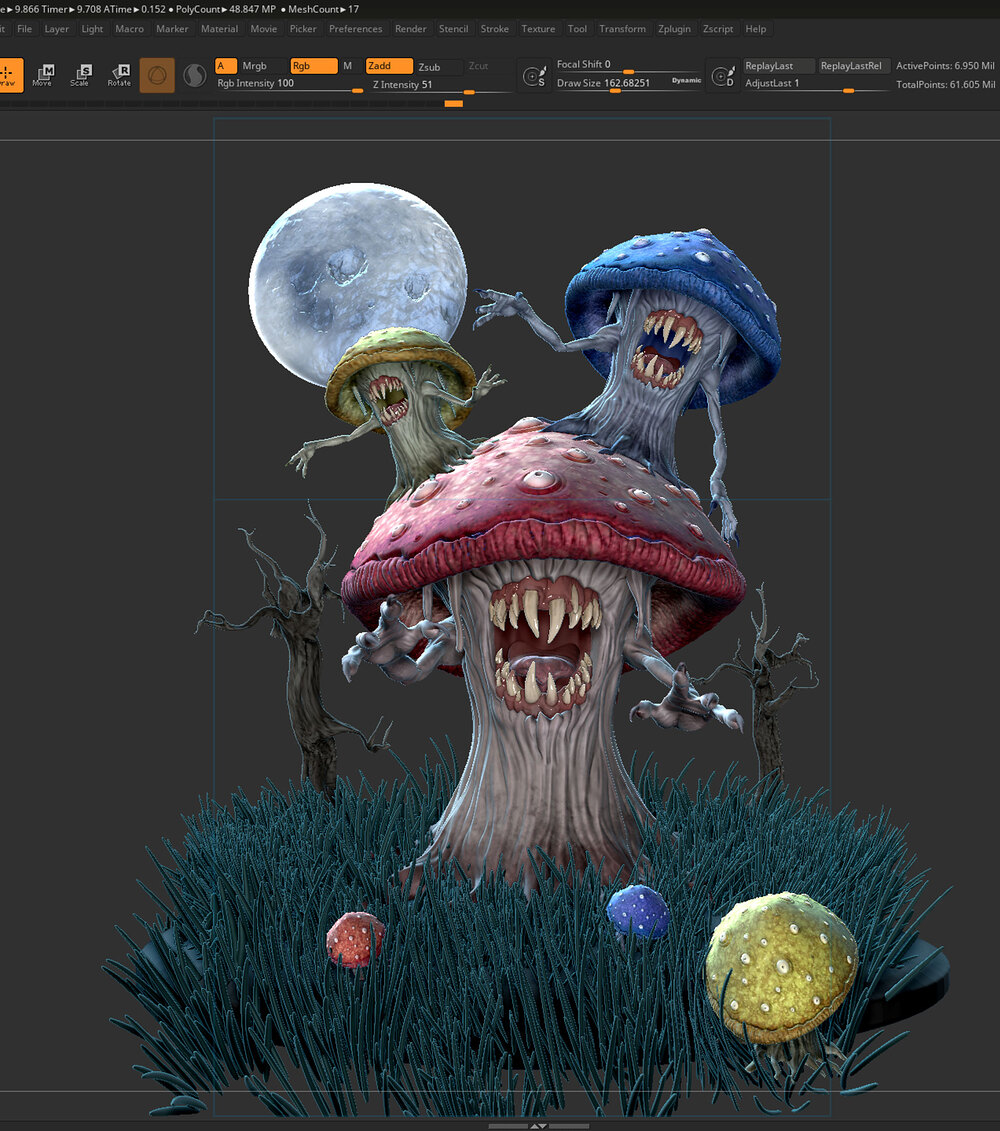Open the Layer menu
The height and width of the screenshot is (1131, 1000).
[x=57, y=29]
